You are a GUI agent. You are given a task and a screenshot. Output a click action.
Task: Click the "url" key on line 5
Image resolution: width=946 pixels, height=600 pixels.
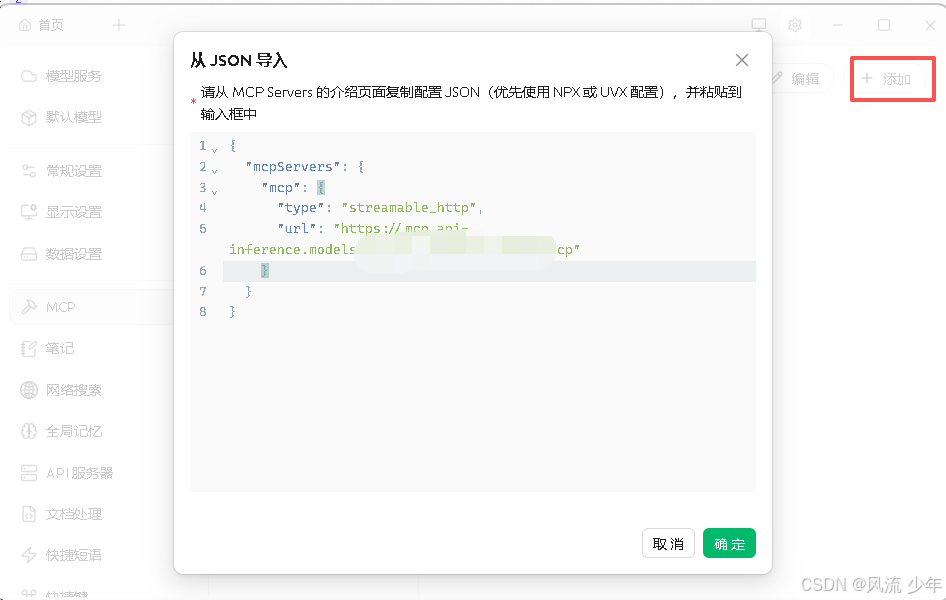pos(297,229)
